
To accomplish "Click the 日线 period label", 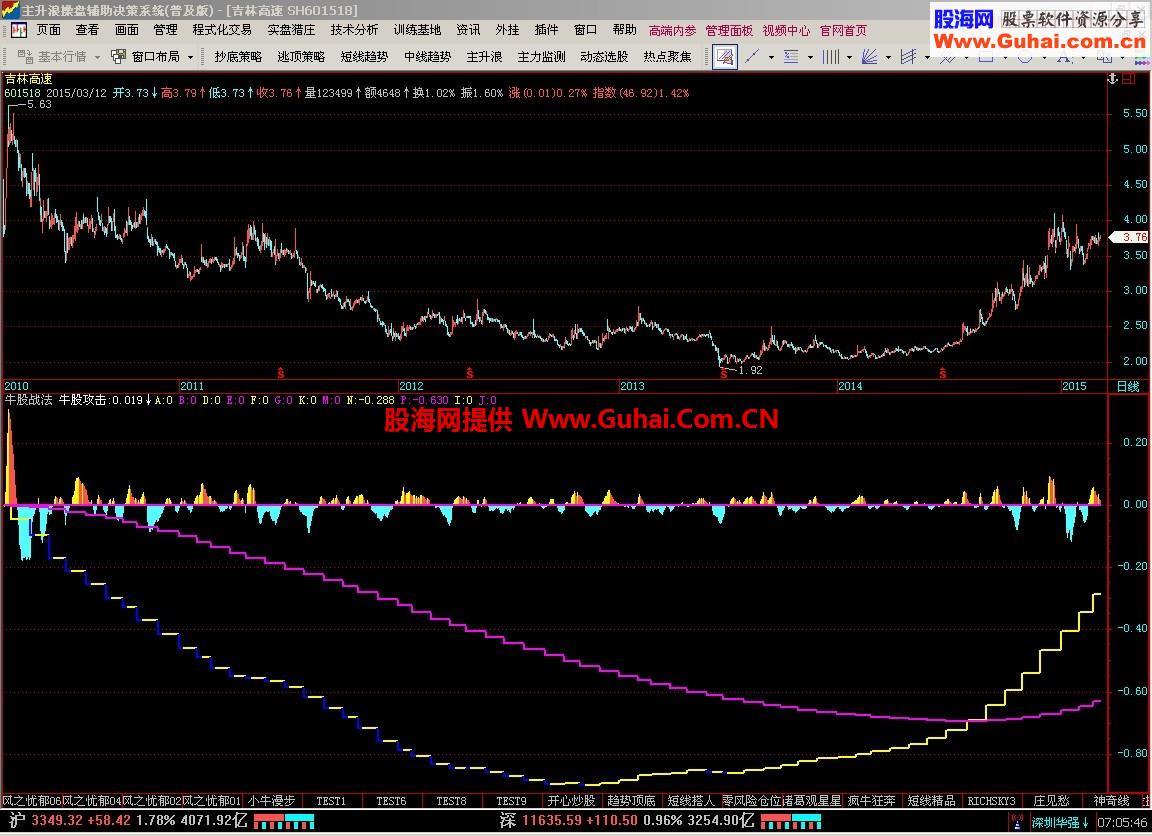I will [x=1127, y=386].
